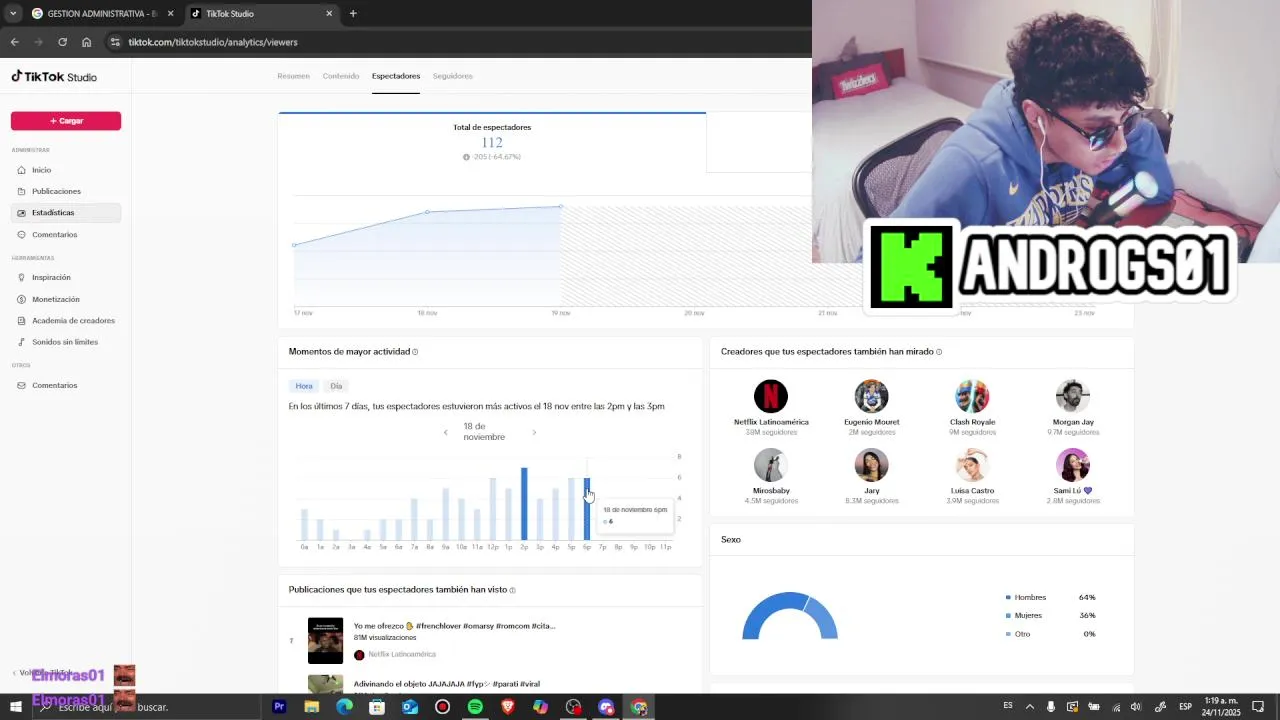
Task: Go to browser home page button
Action: click(x=87, y=42)
